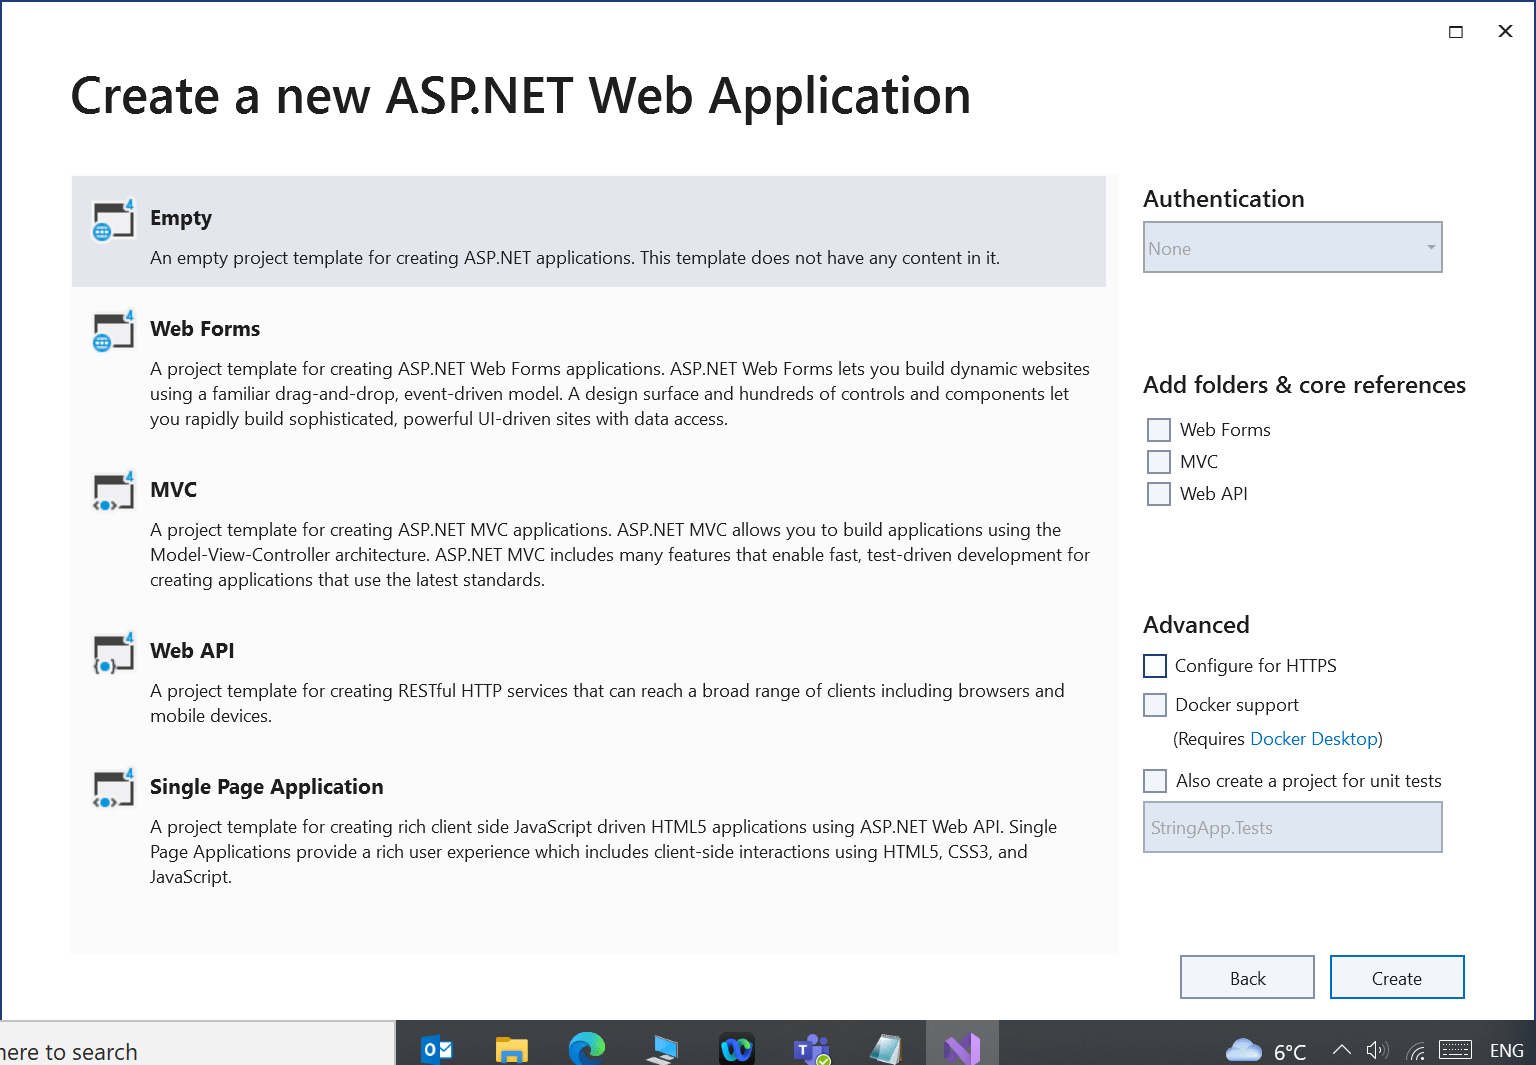Screen dimensions: 1536x1065
Task: Click the StringApp.Tests name field
Action: [1292, 827]
